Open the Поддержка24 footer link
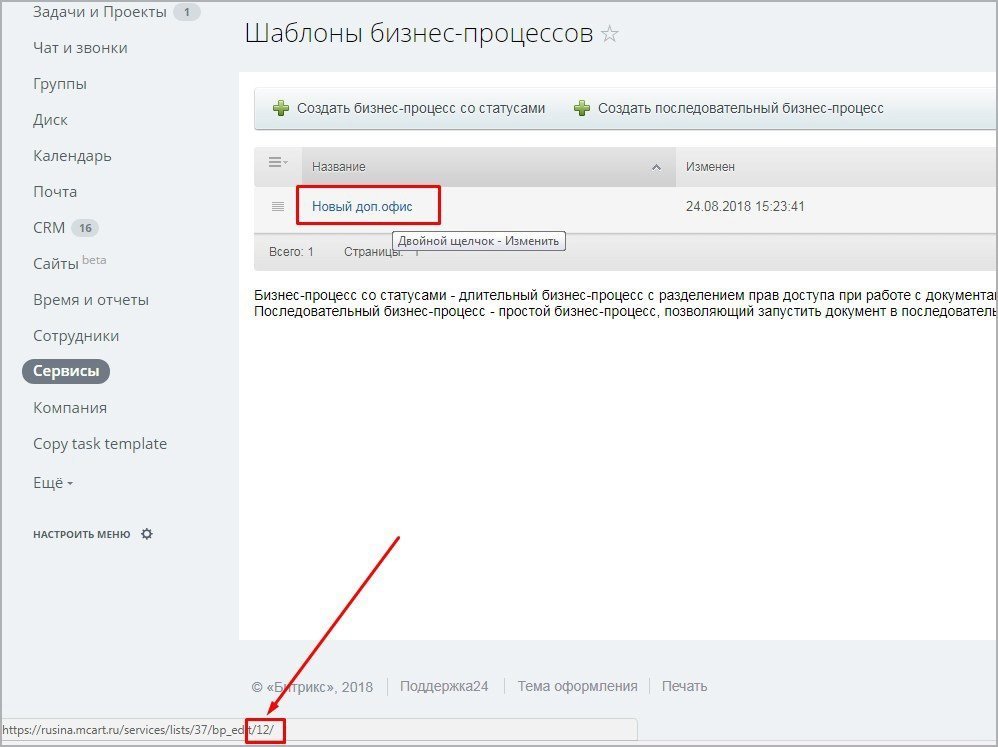Screen dimensions: 998x747 444,686
